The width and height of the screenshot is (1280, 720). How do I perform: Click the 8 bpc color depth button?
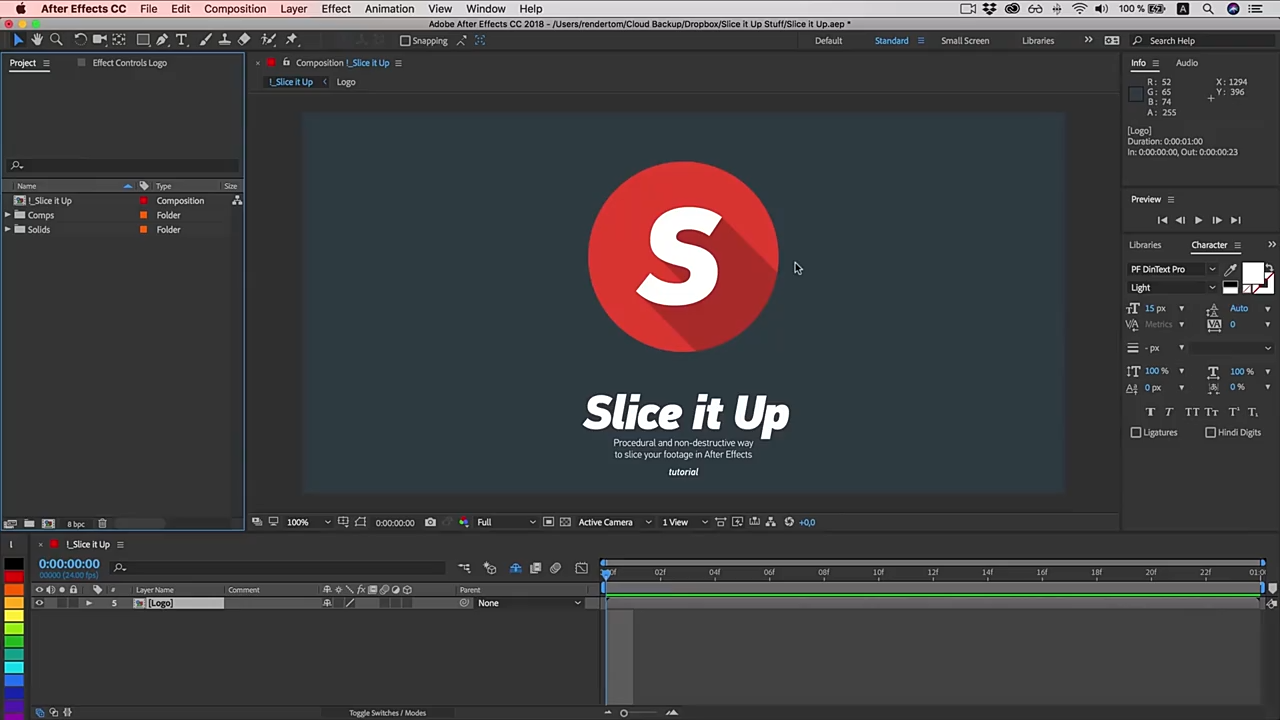pos(76,524)
